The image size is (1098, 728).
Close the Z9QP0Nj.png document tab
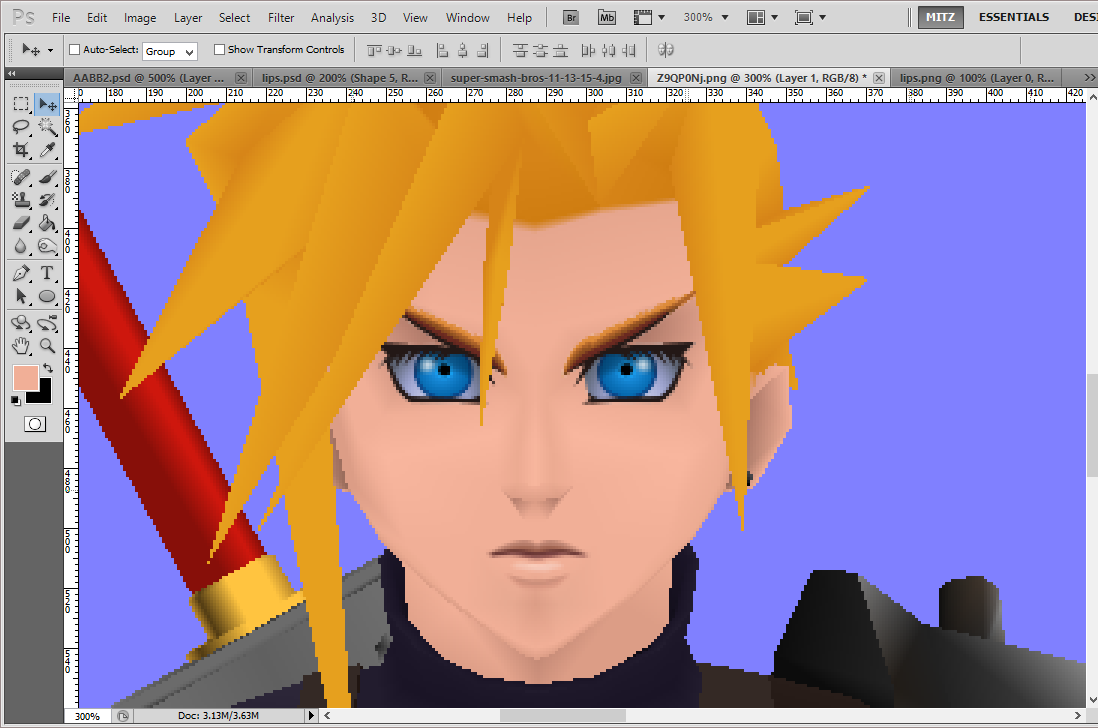pyautogui.click(x=879, y=78)
